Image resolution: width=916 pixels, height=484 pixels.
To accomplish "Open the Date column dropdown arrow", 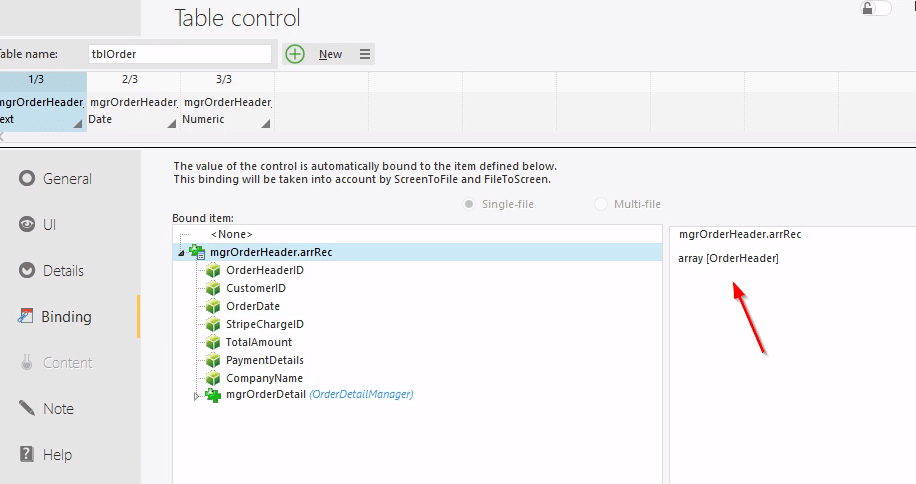I will [x=172, y=124].
